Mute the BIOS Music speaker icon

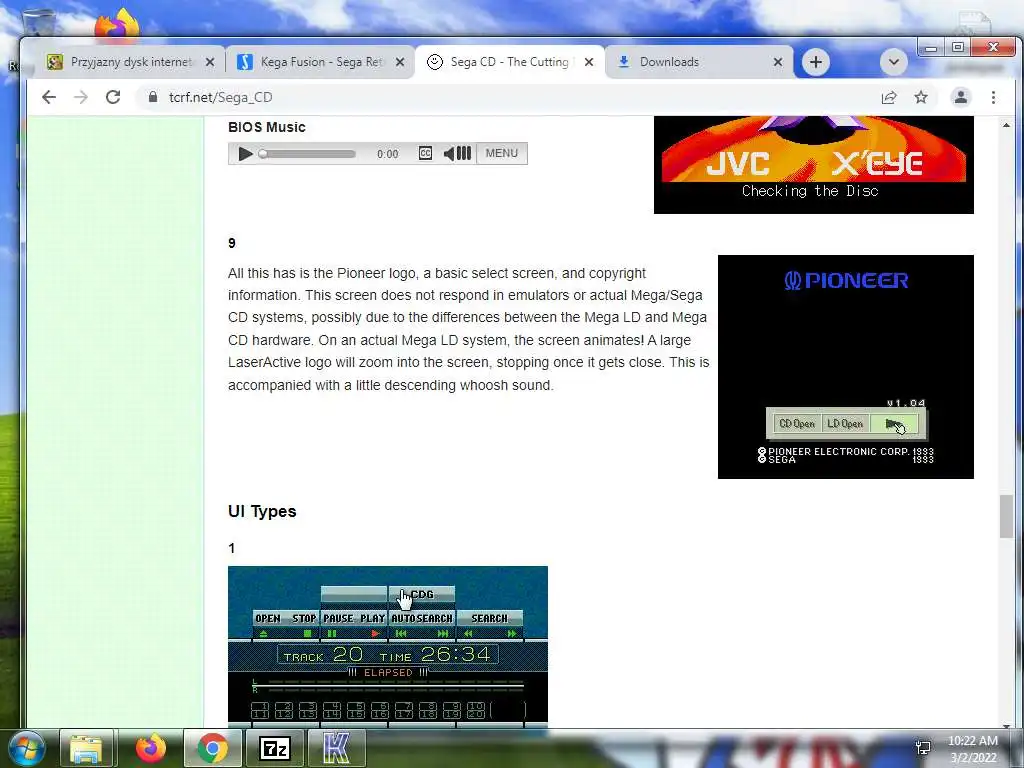coord(449,153)
